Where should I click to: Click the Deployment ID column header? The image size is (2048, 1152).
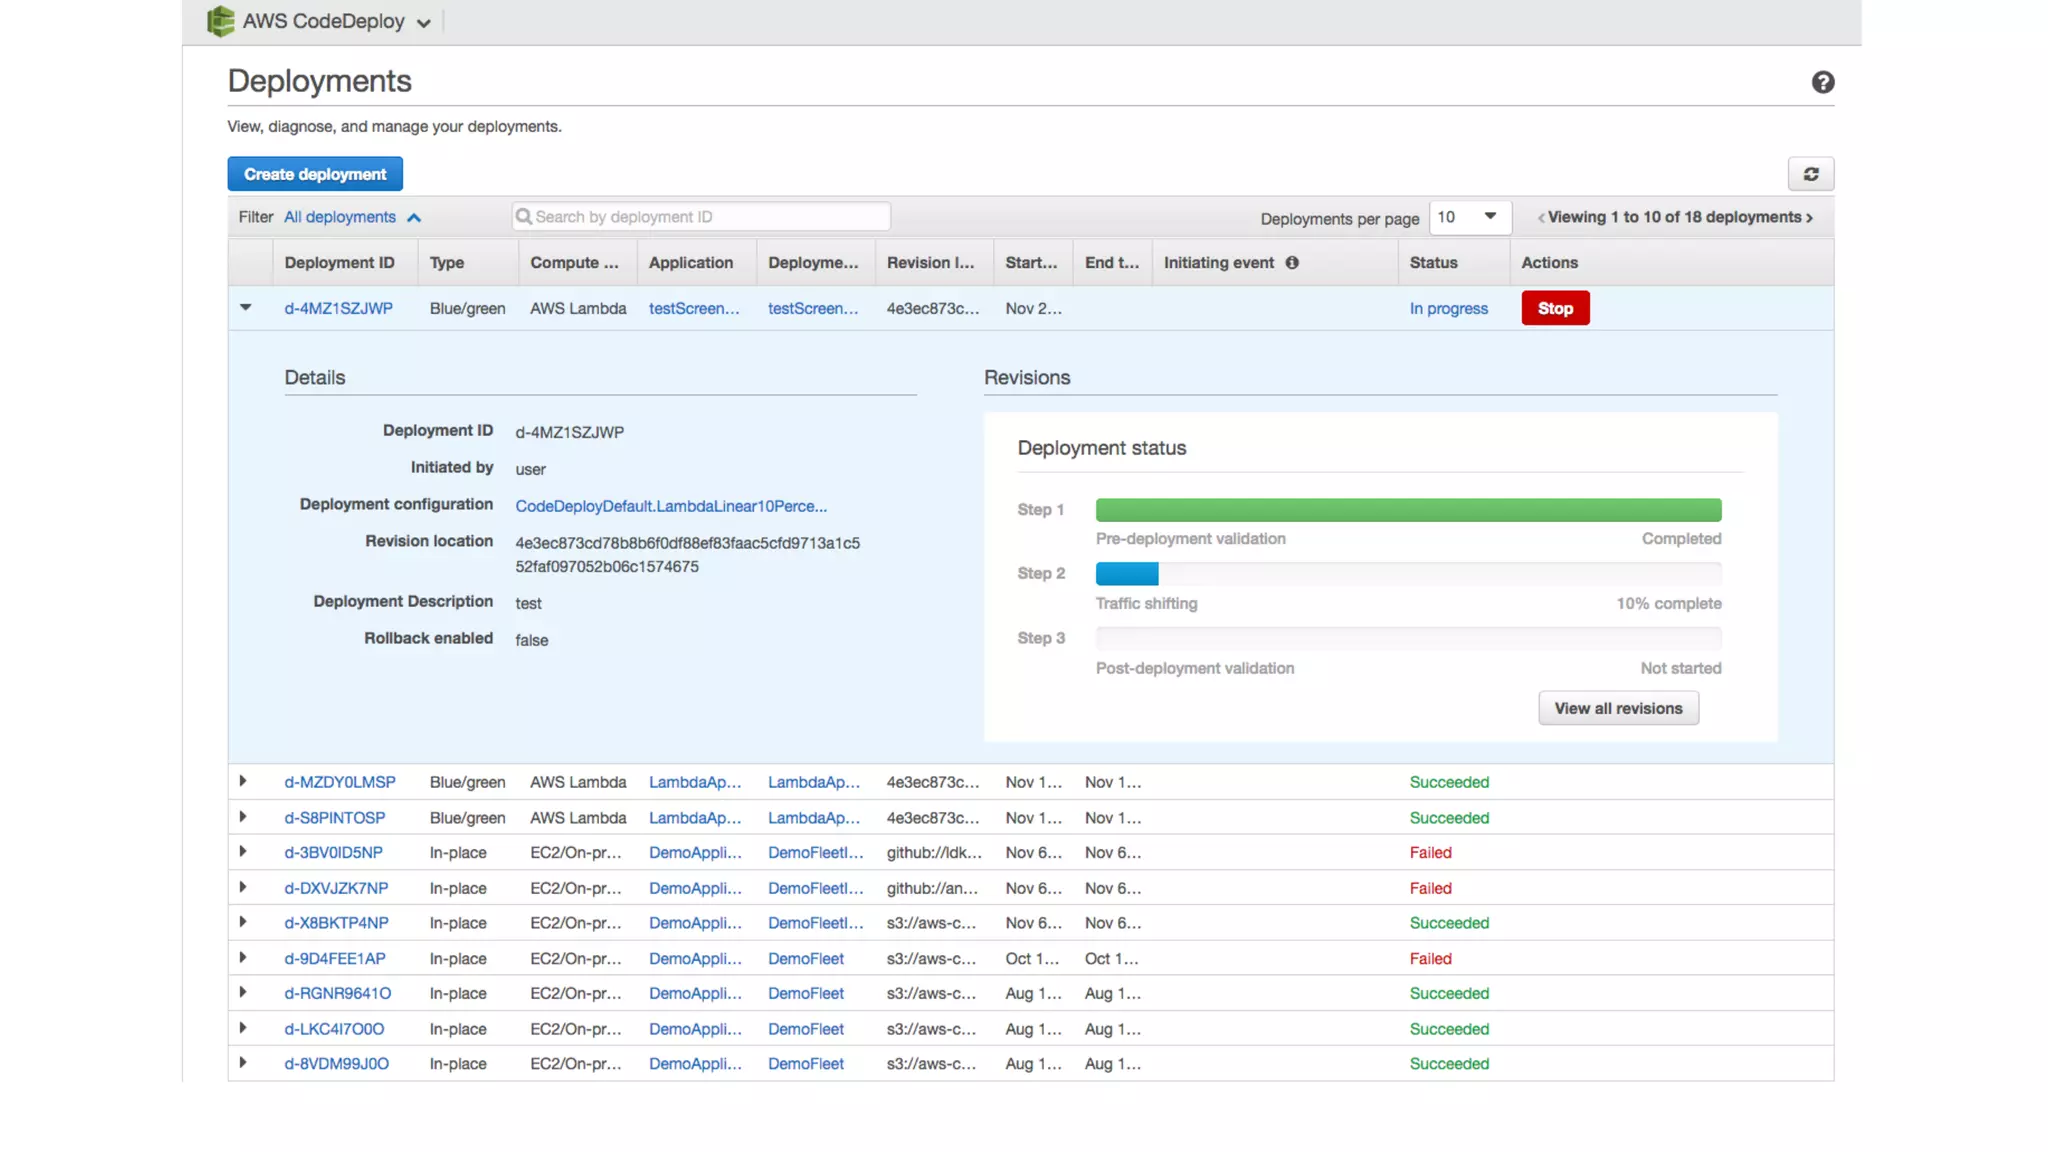339,263
